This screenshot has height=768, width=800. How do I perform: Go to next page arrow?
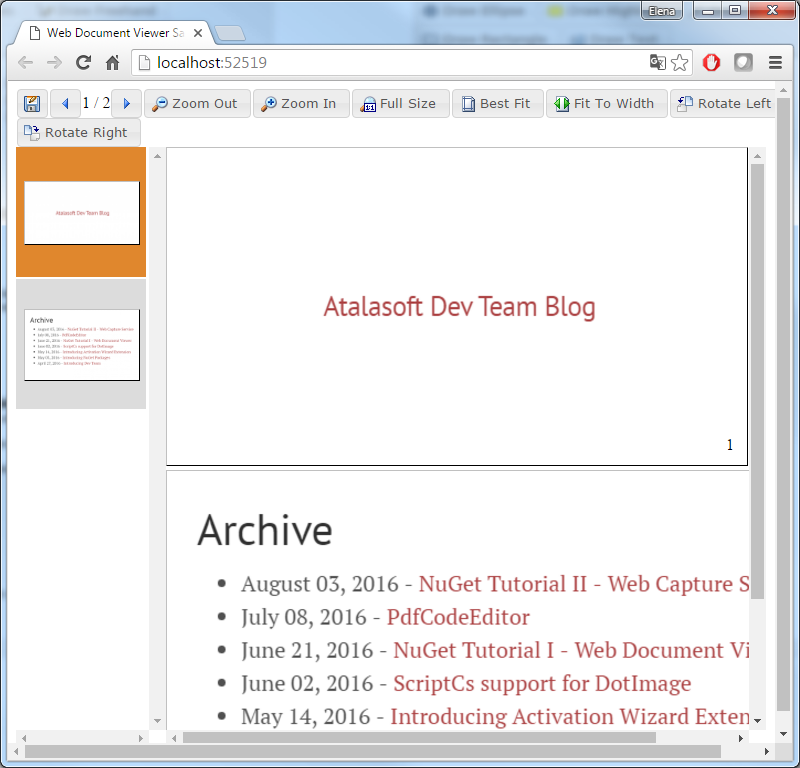pyautogui.click(x=127, y=104)
